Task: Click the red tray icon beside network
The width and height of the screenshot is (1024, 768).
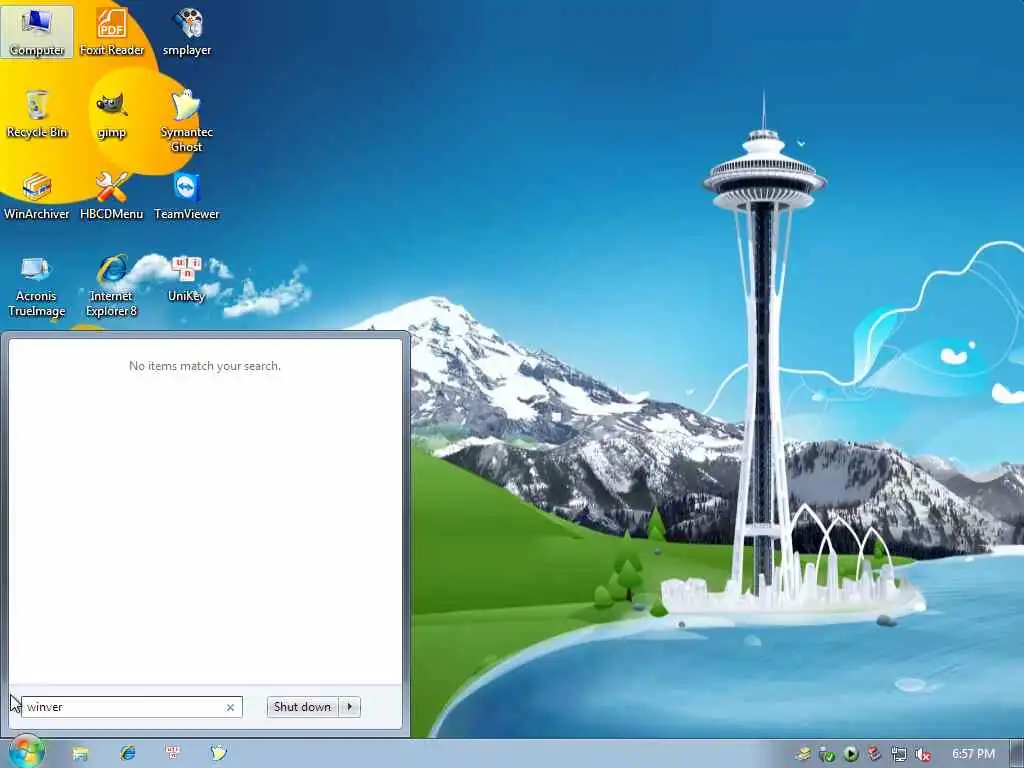Action: (874, 754)
